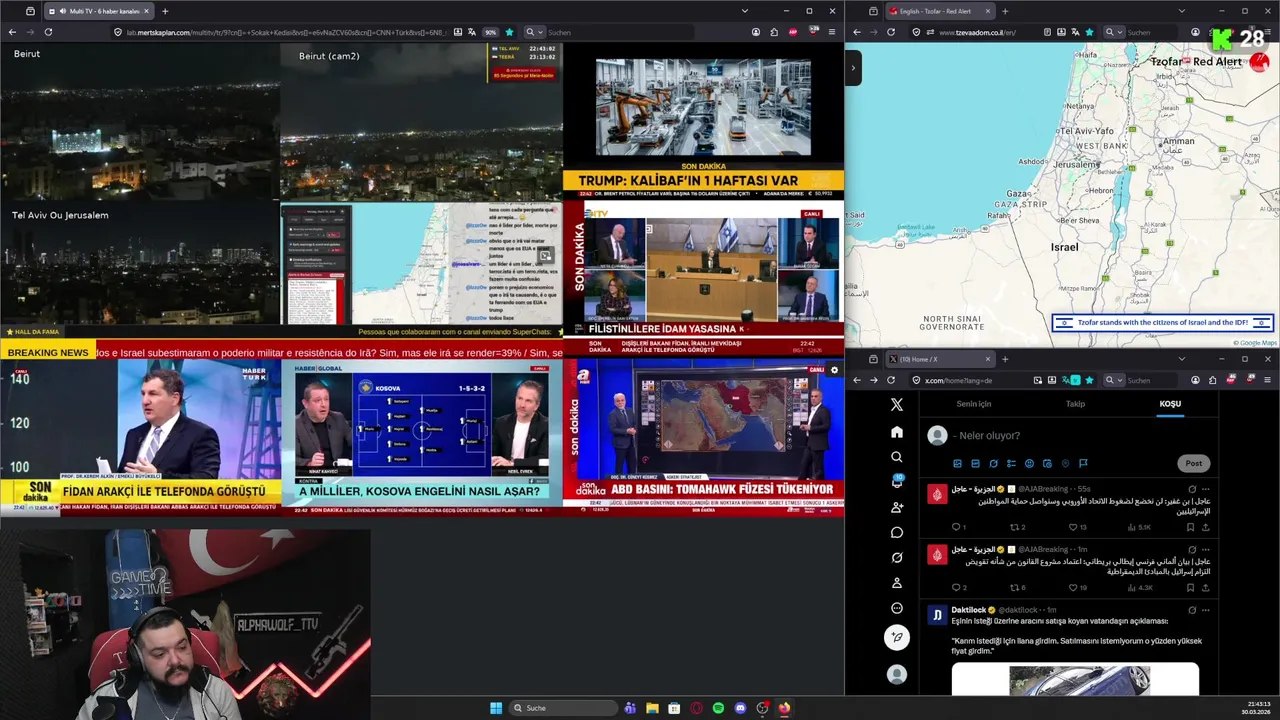Open the Multi TV browser hamburger menu
This screenshot has height=720, width=1280.
click(x=831, y=32)
